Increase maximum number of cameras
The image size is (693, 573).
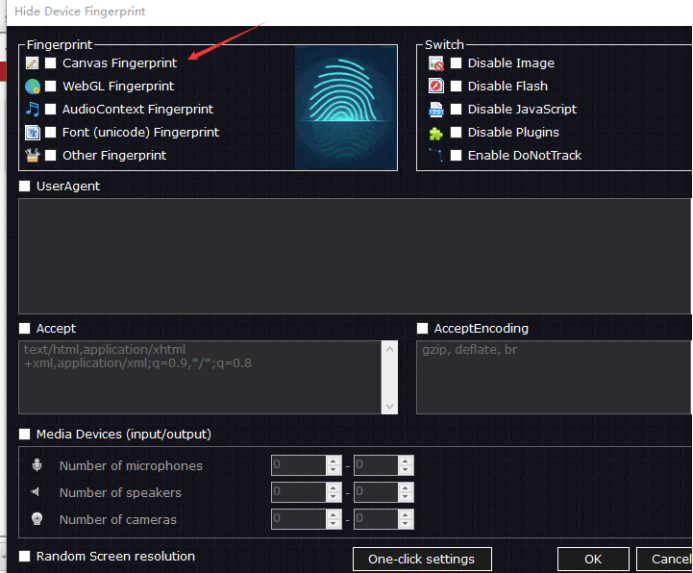coord(405,515)
